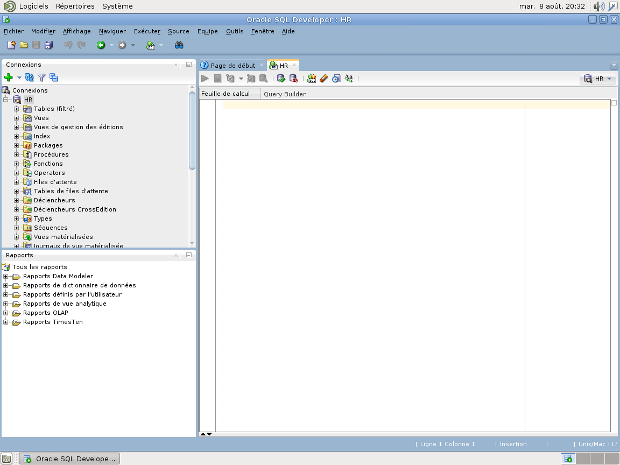The width and height of the screenshot is (620, 465).
Task: Open the SQL worksheet connection dropdown arrow
Action: [161, 45]
